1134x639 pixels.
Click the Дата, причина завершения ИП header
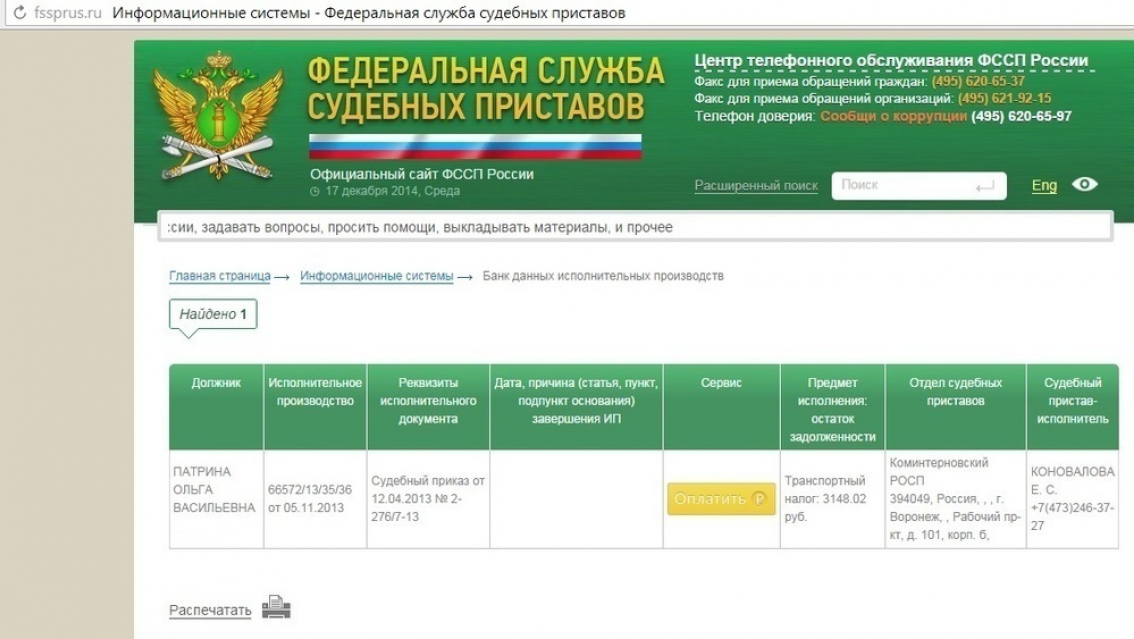[x=576, y=408]
